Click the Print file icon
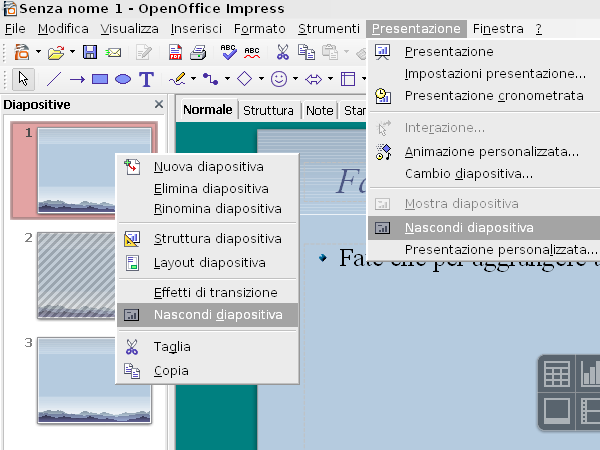 click(198, 52)
